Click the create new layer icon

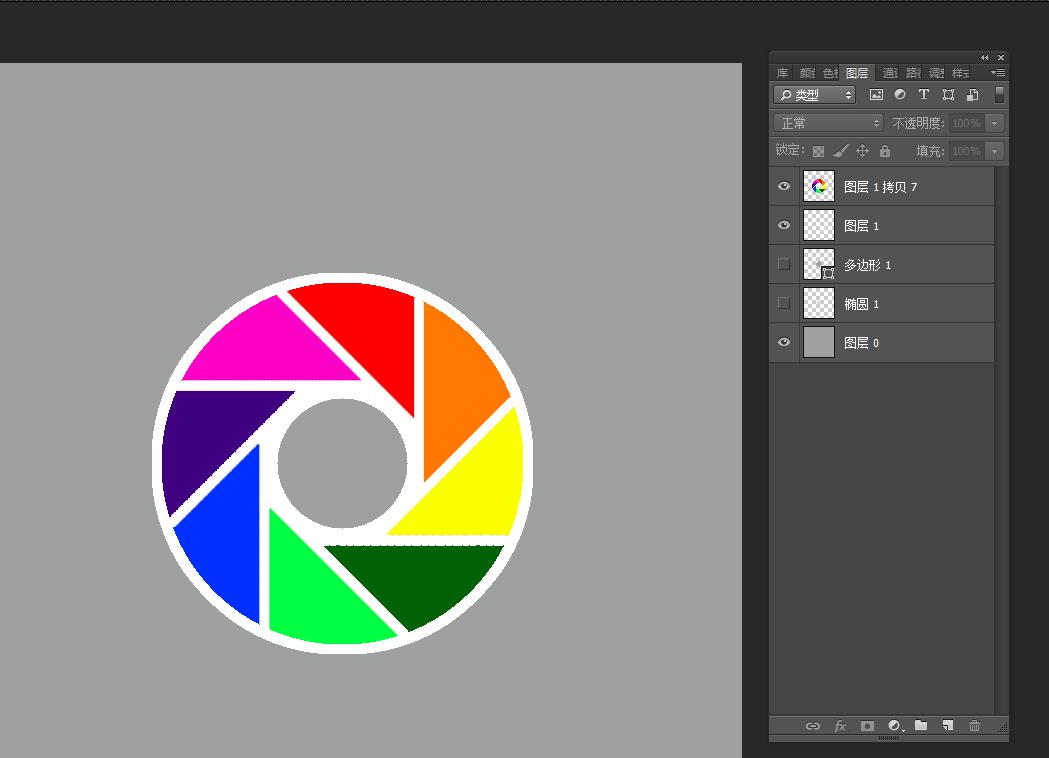click(947, 726)
